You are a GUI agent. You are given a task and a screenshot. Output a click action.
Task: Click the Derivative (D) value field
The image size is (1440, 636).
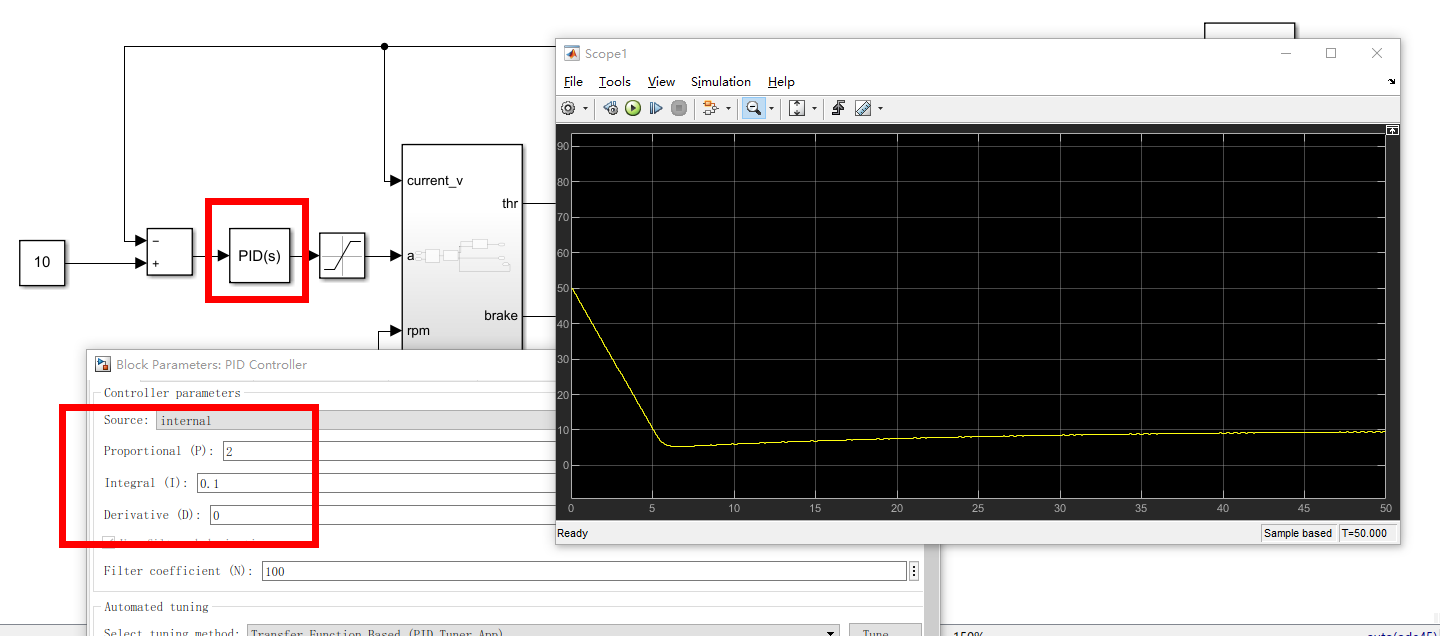381,515
